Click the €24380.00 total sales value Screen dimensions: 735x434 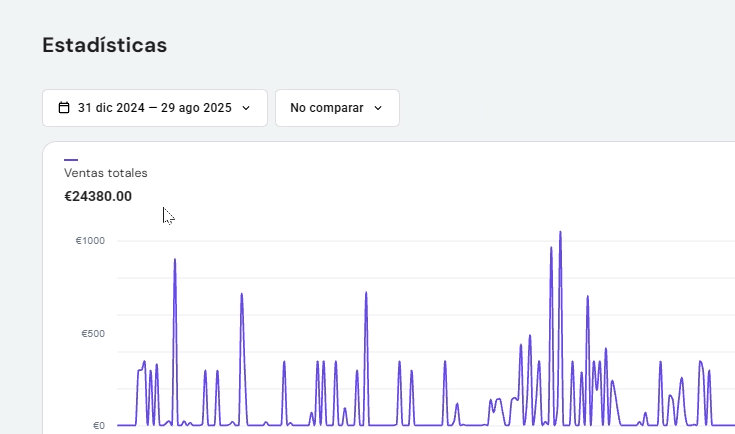(x=98, y=196)
